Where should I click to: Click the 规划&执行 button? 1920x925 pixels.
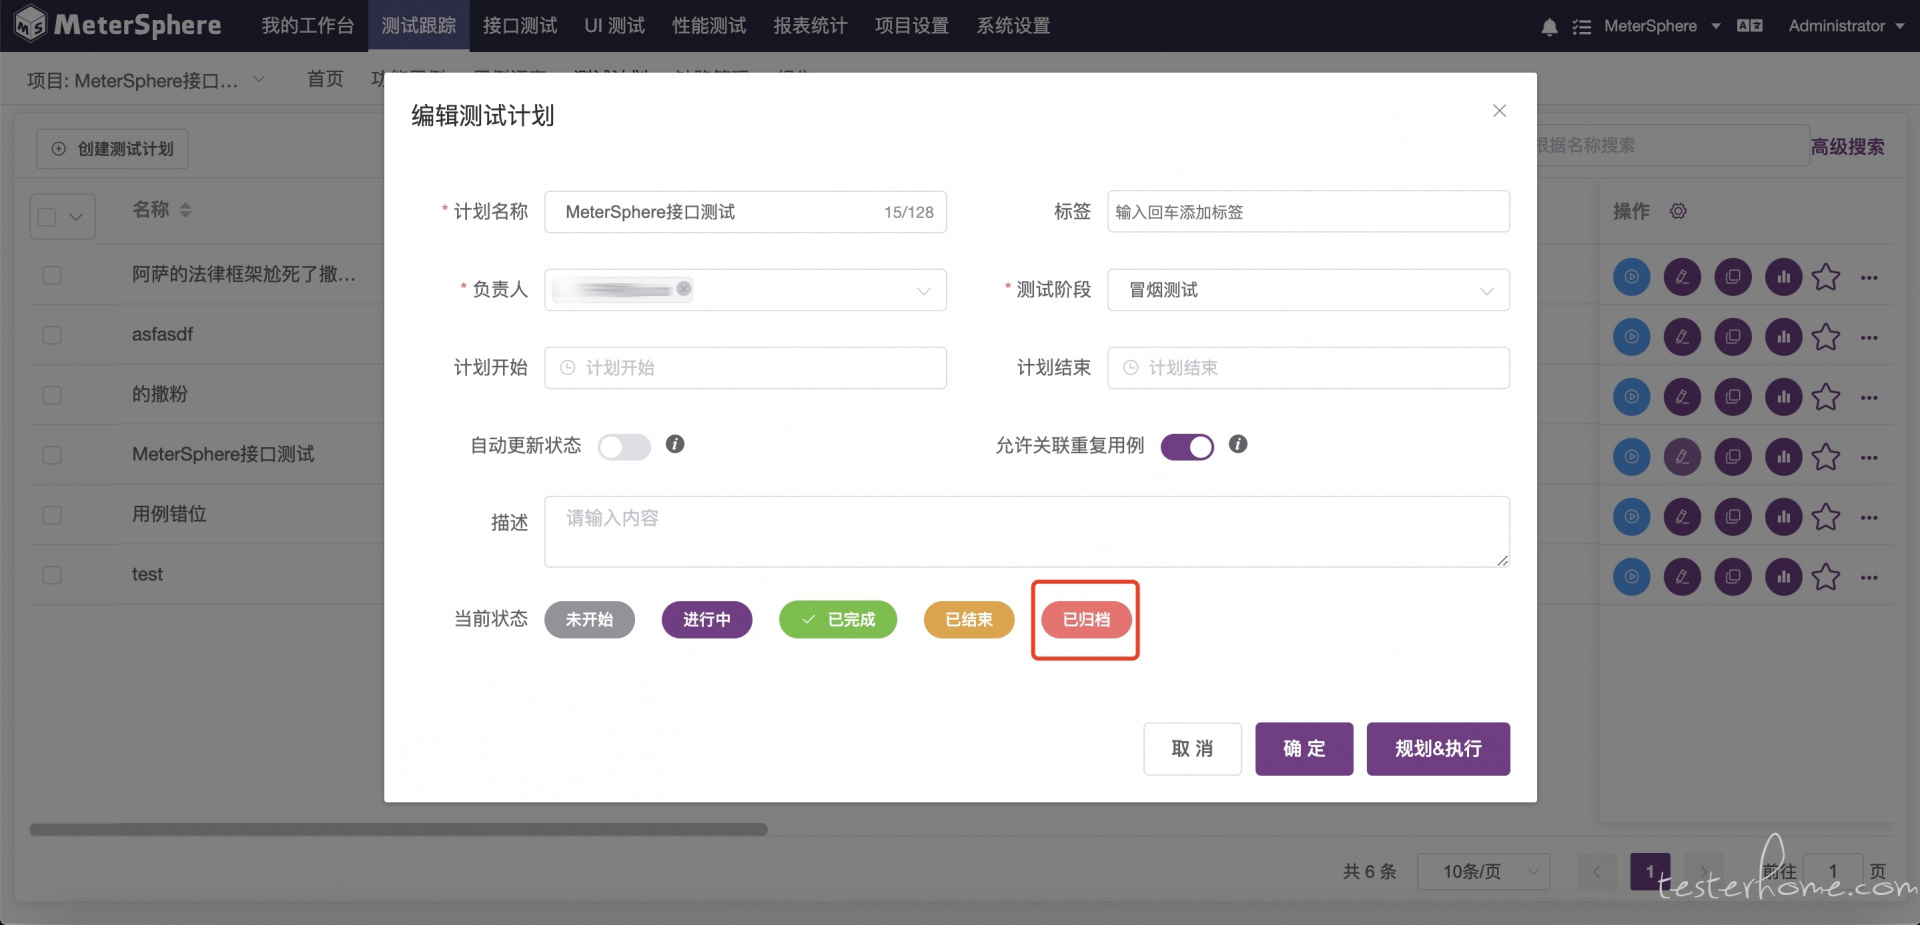1438,749
